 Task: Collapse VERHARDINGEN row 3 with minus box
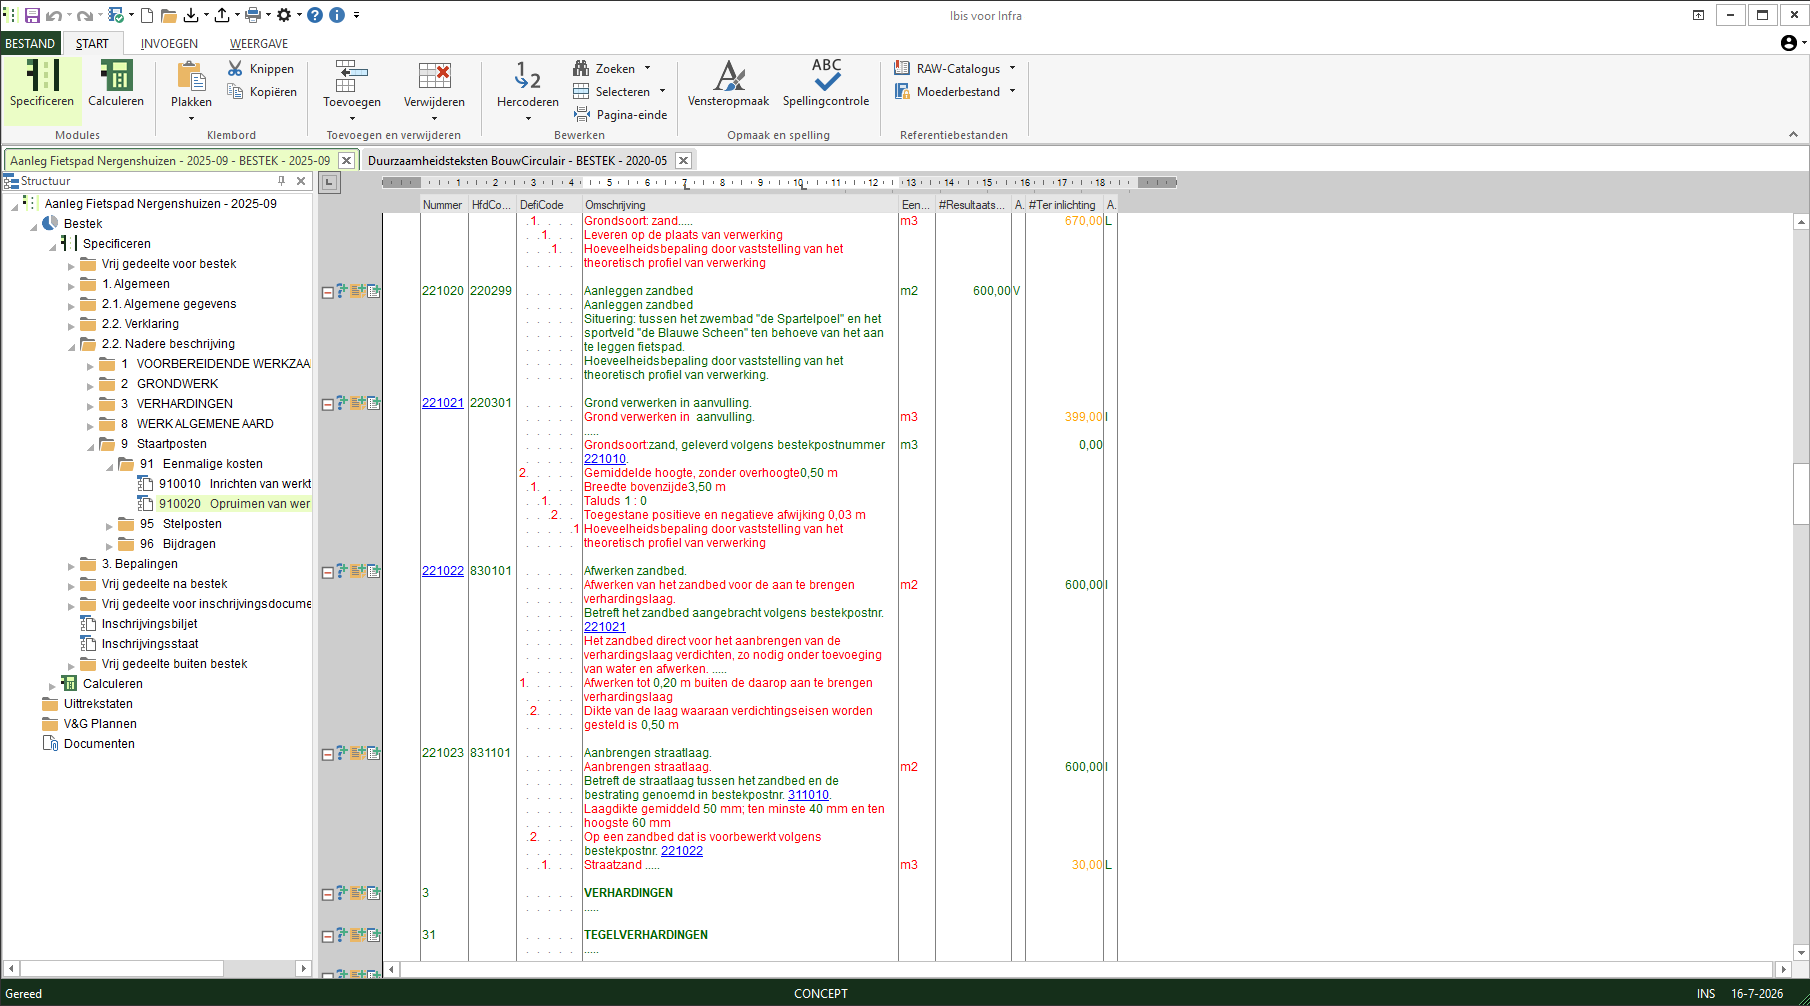click(x=327, y=895)
